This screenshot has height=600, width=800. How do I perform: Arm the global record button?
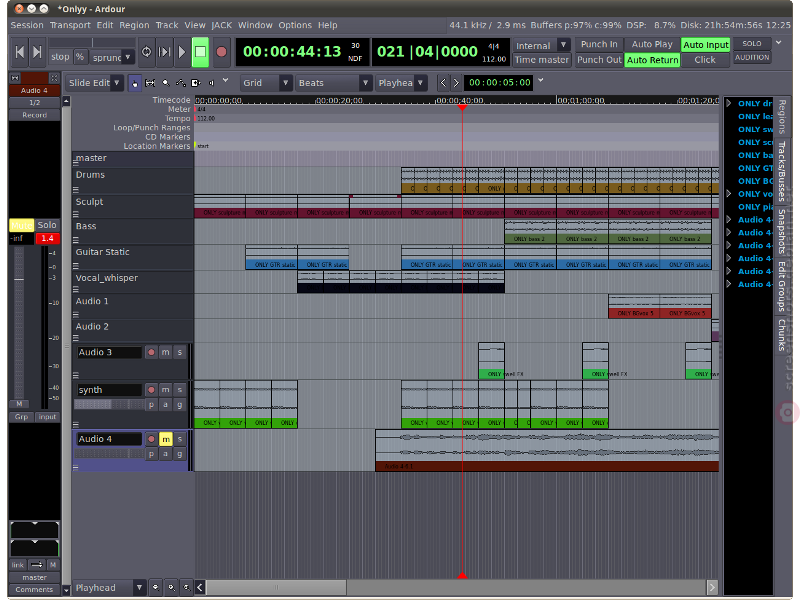[x=221, y=52]
